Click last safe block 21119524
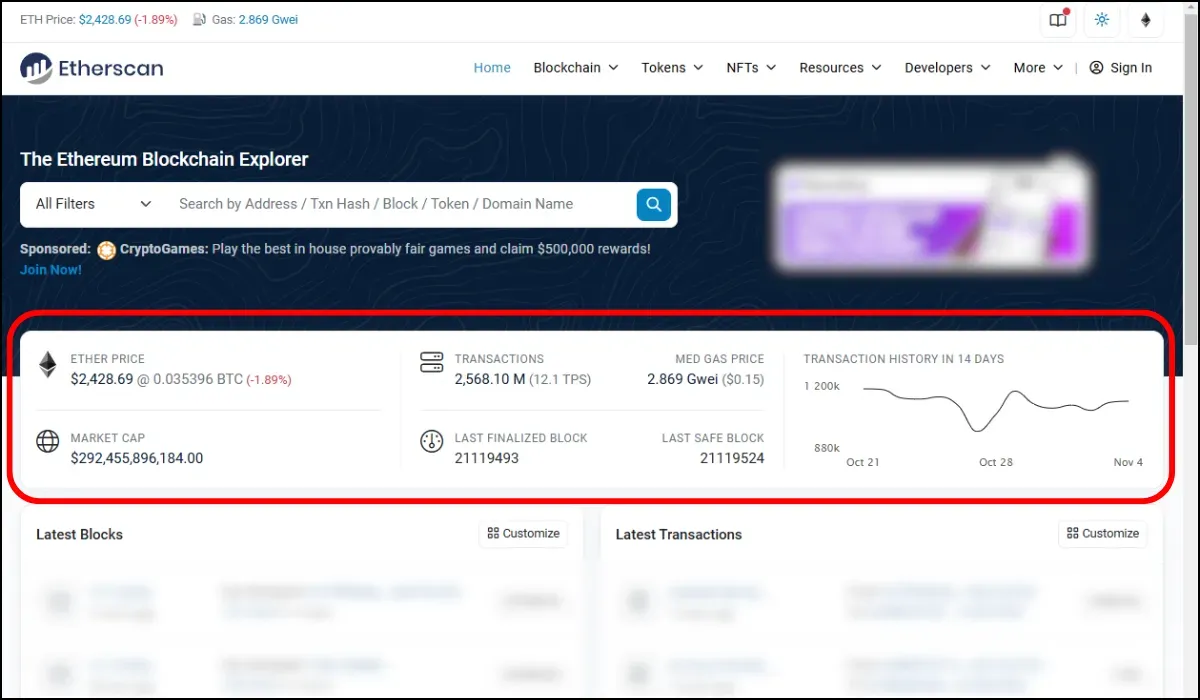Viewport: 1200px width, 700px height. [x=732, y=459]
